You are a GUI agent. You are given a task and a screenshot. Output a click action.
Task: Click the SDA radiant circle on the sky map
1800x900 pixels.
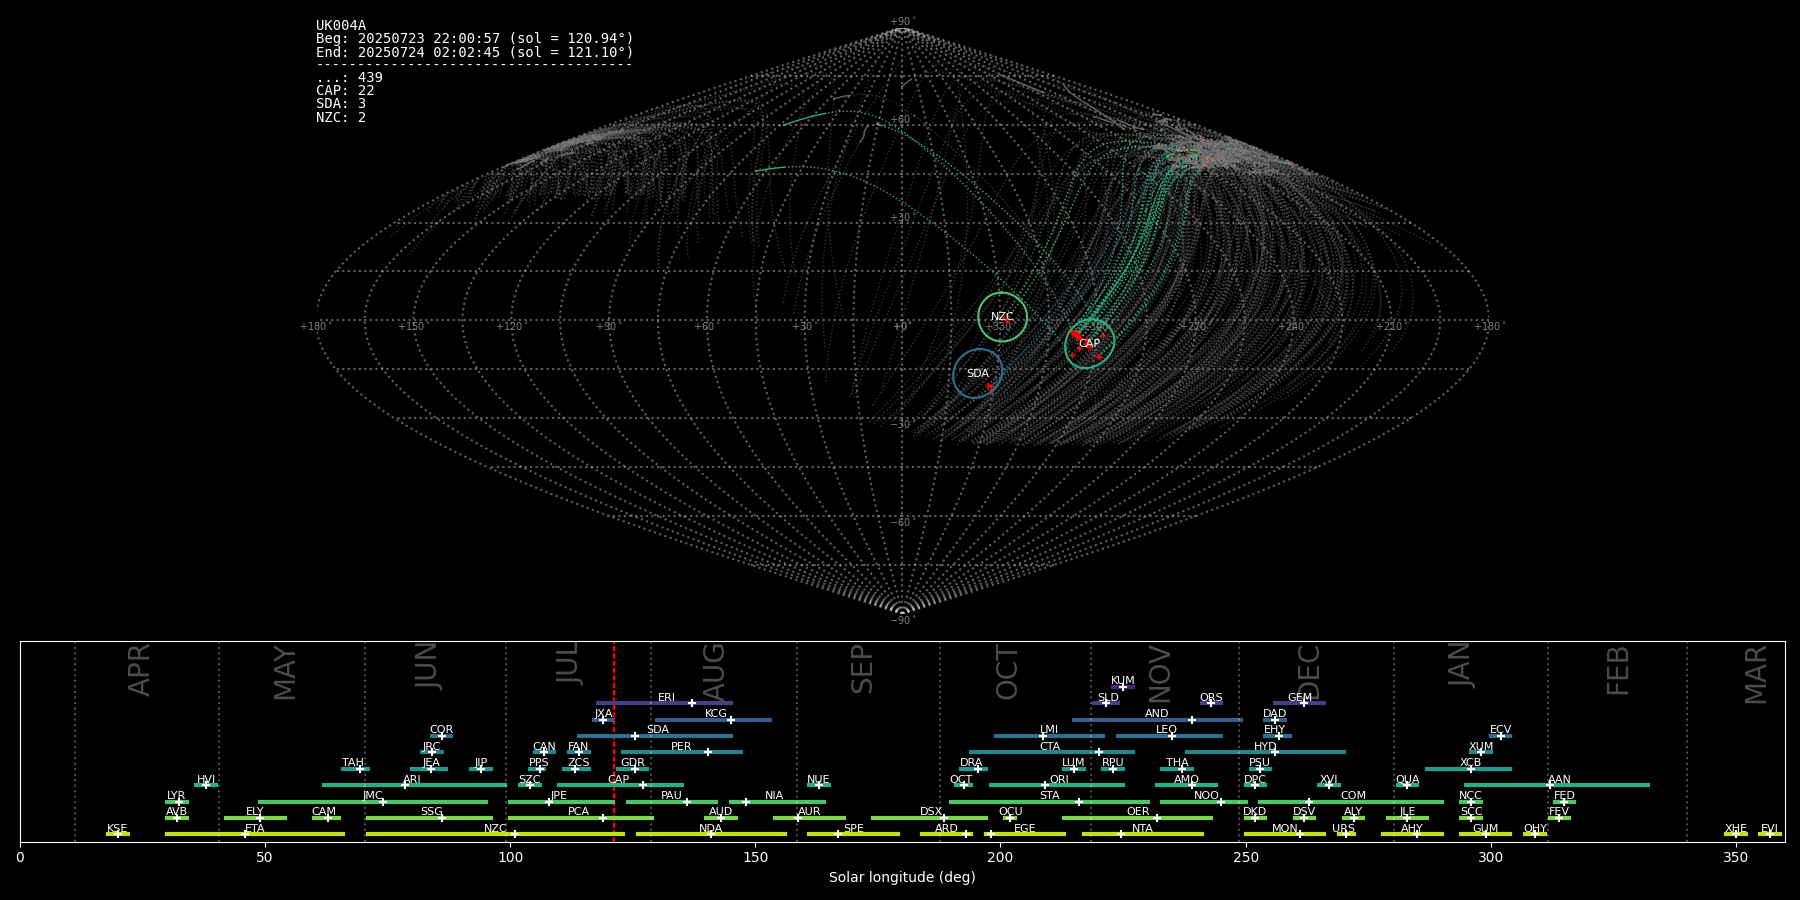click(x=977, y=374)
